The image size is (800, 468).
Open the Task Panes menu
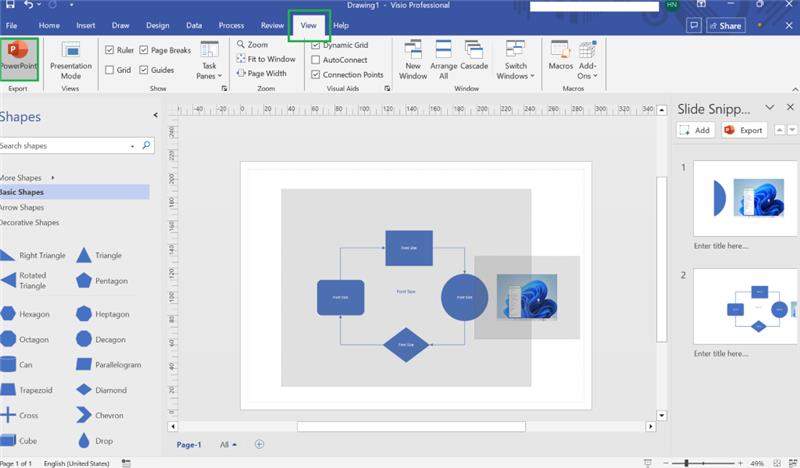pos(209,60)
